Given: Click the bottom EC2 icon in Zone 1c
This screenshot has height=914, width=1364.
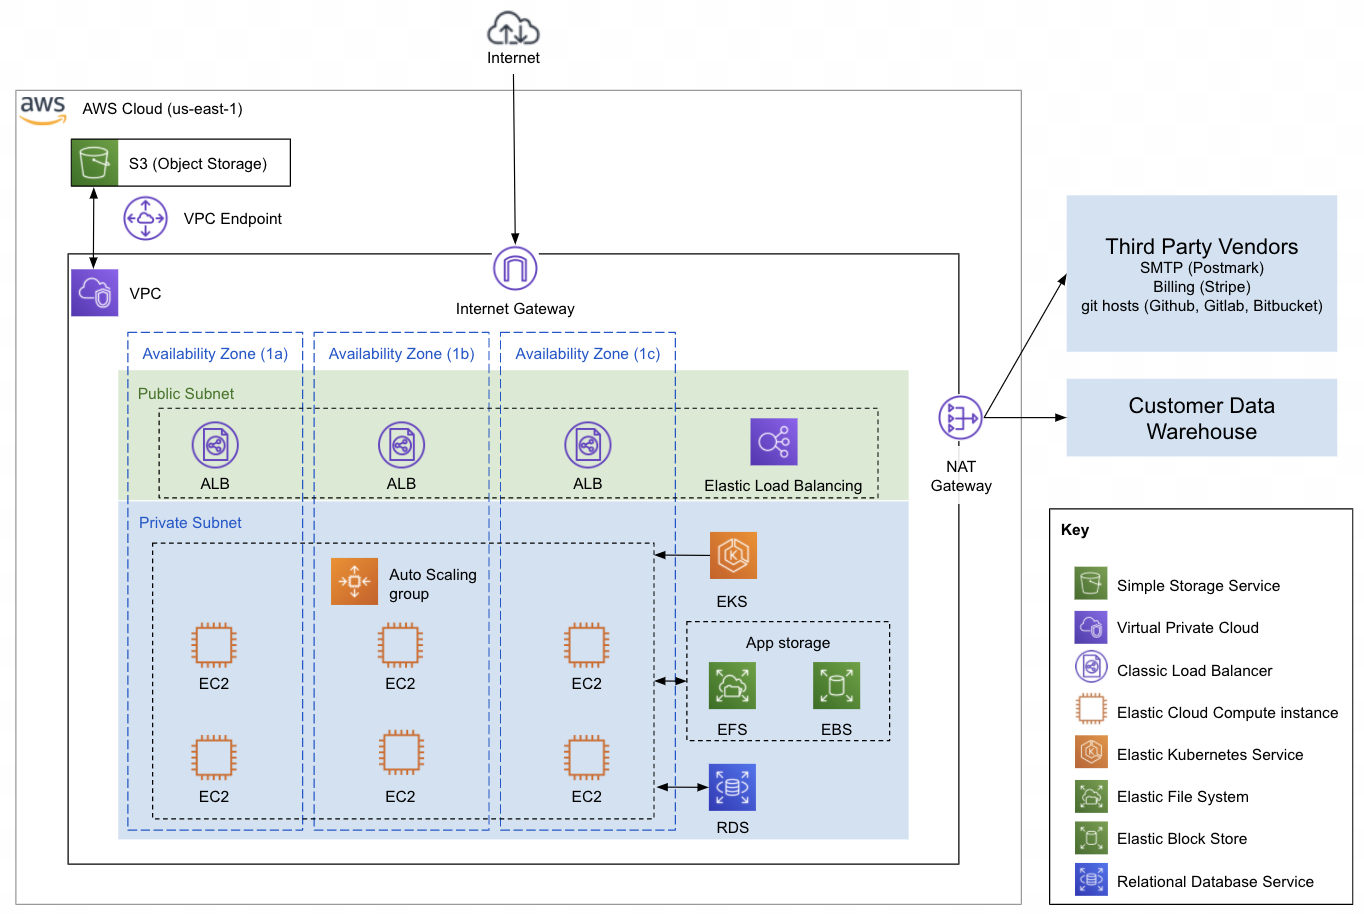Looking at the screenshot, I should point(587,758).
